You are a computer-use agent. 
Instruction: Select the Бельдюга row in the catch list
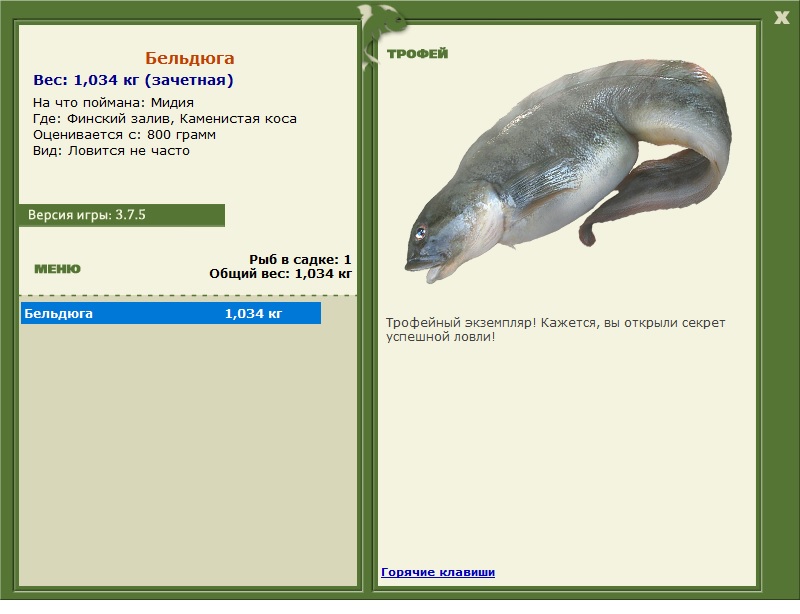pos(171,313)
